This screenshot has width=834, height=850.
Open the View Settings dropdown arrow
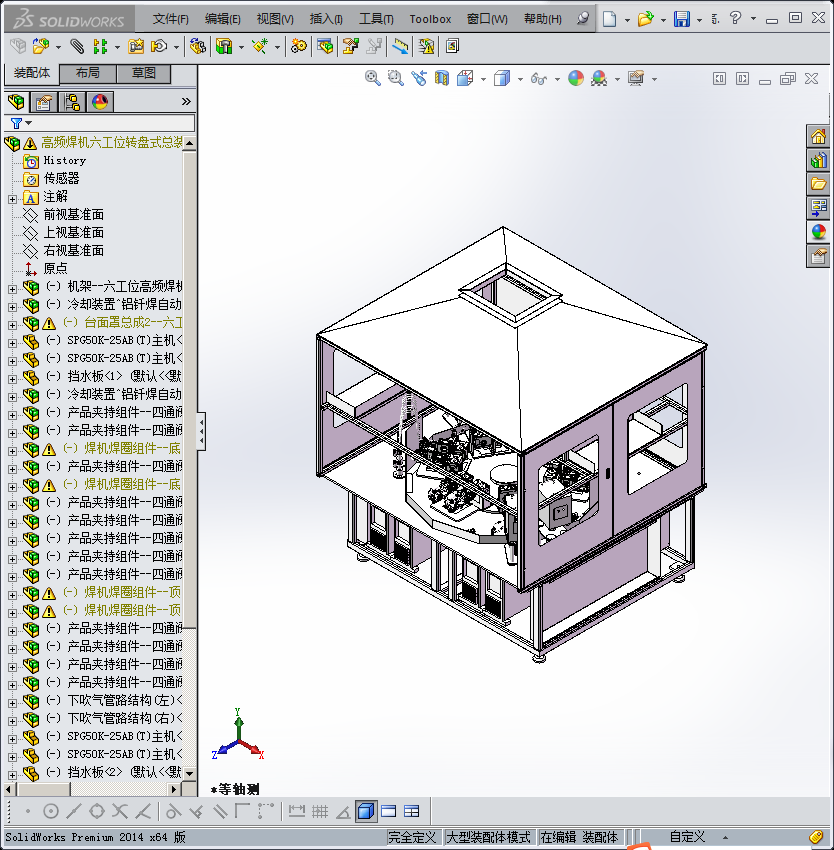tap(655, 80)
